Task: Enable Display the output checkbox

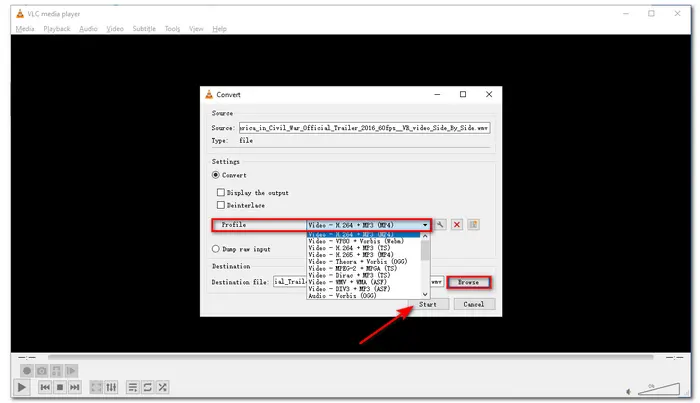Action: click(x=221, y=192)
